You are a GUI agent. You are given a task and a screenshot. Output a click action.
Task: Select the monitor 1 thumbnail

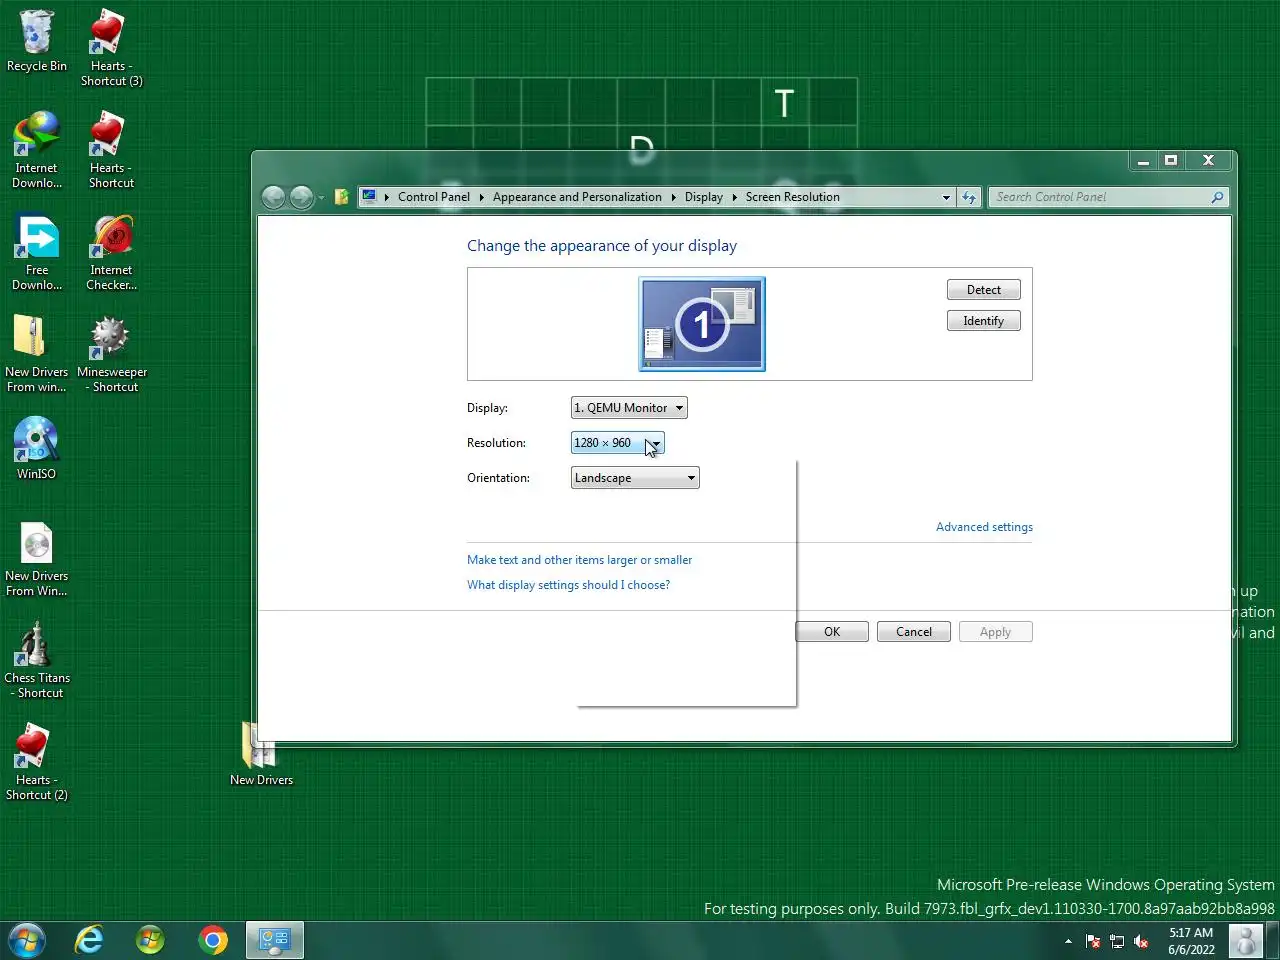tap(702, 324)
